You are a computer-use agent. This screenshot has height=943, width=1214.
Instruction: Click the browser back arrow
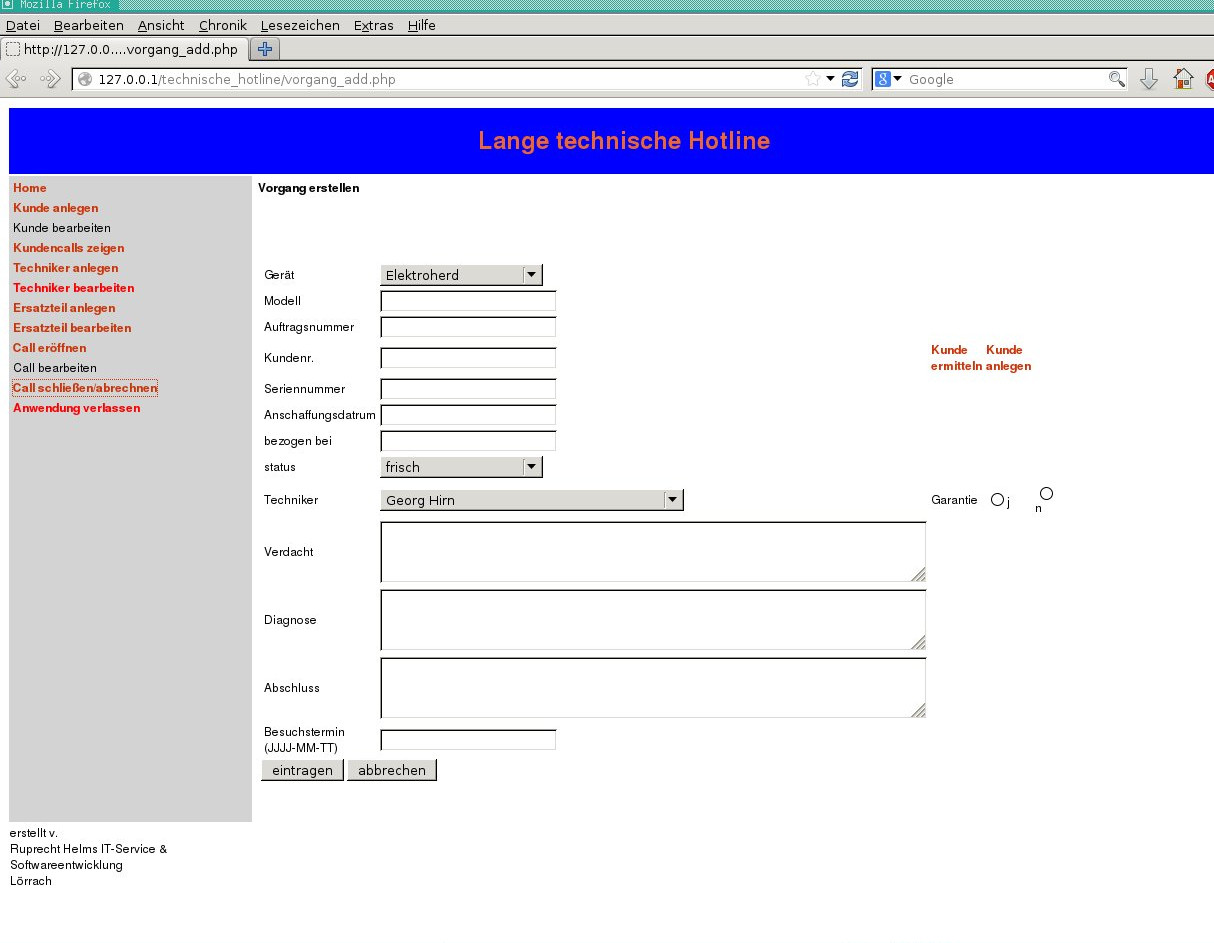coord(16,79)
